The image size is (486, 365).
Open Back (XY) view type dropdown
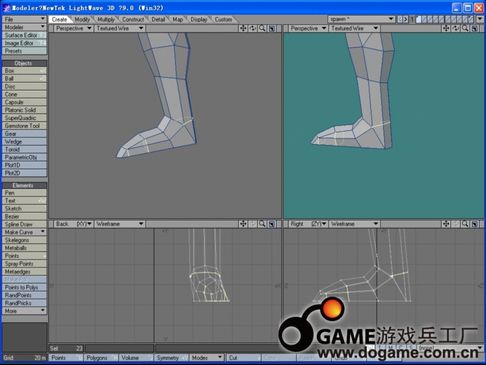point(73,224)
